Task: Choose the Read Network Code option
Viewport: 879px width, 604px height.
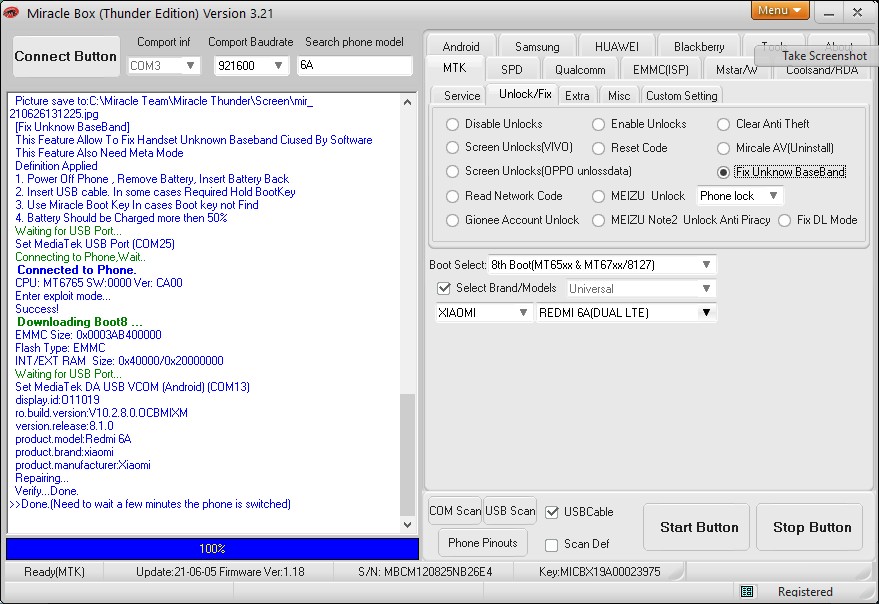Action: pyautogui.click(x=452, y=196)
